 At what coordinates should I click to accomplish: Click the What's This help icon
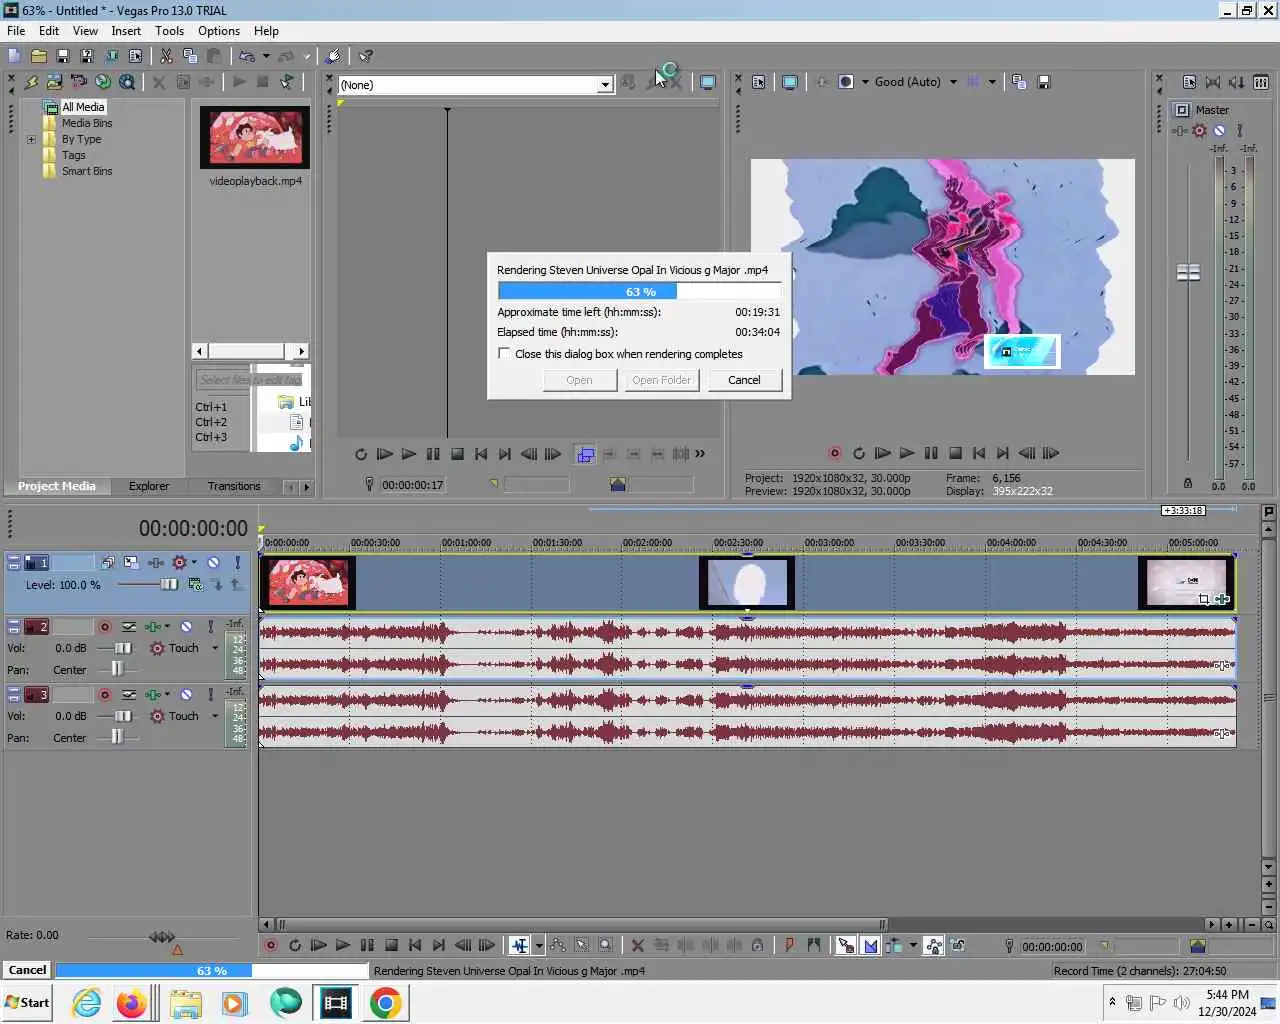(x=366, y=56)
